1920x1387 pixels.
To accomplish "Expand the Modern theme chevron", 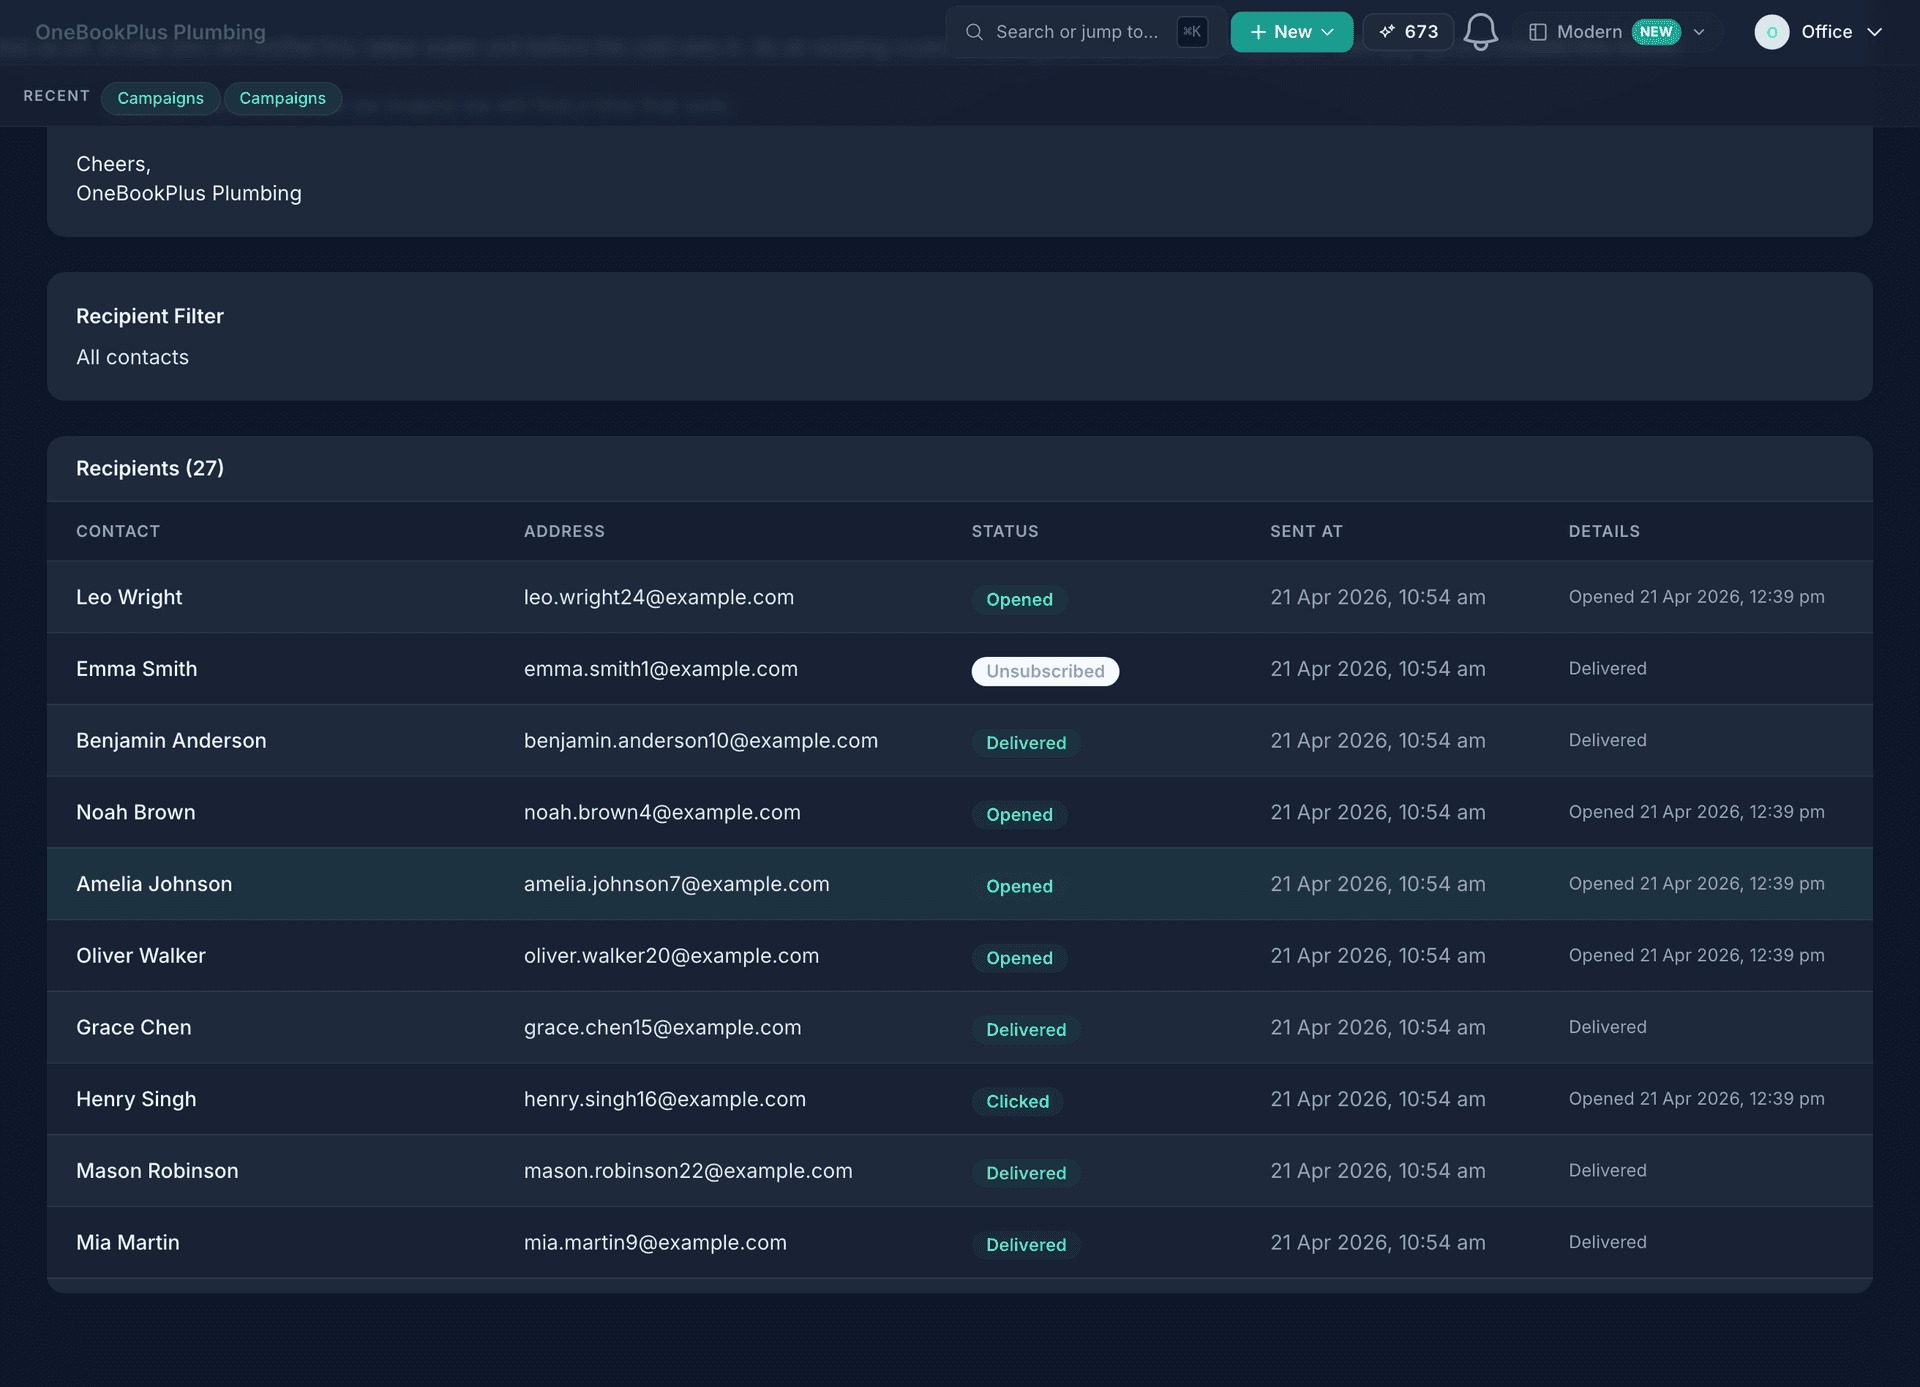I will (x=1699, y=32).
